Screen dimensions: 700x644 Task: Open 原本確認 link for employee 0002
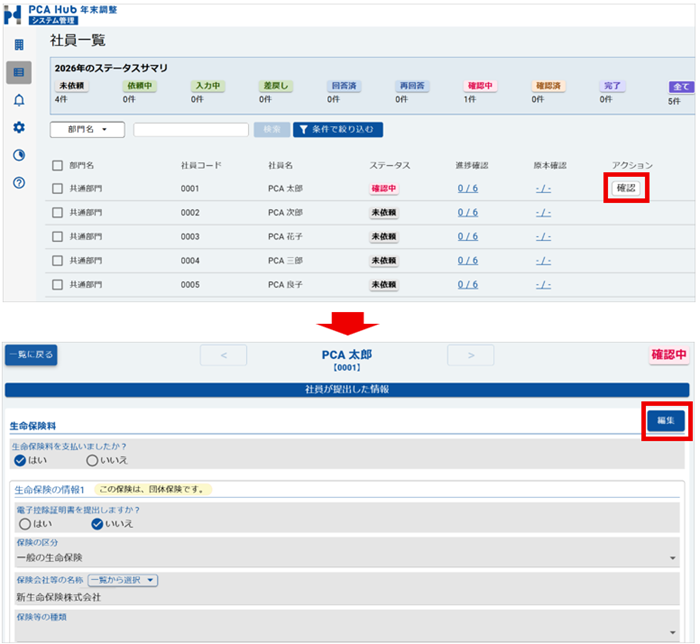(x=543, y=213)
